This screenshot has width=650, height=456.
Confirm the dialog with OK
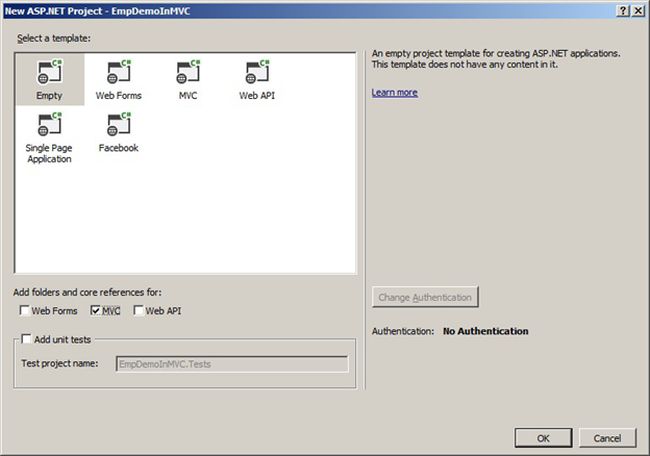coord(543,438)
